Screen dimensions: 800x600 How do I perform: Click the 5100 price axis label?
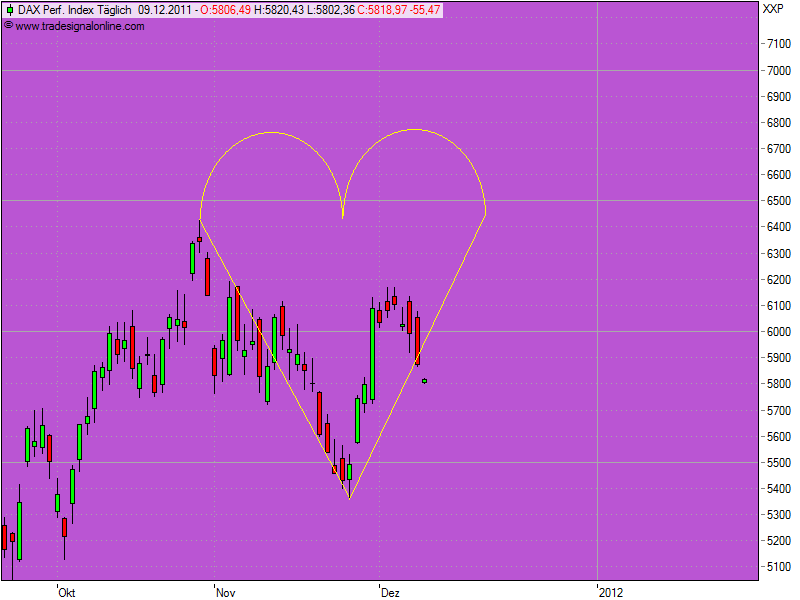point(779,567)
